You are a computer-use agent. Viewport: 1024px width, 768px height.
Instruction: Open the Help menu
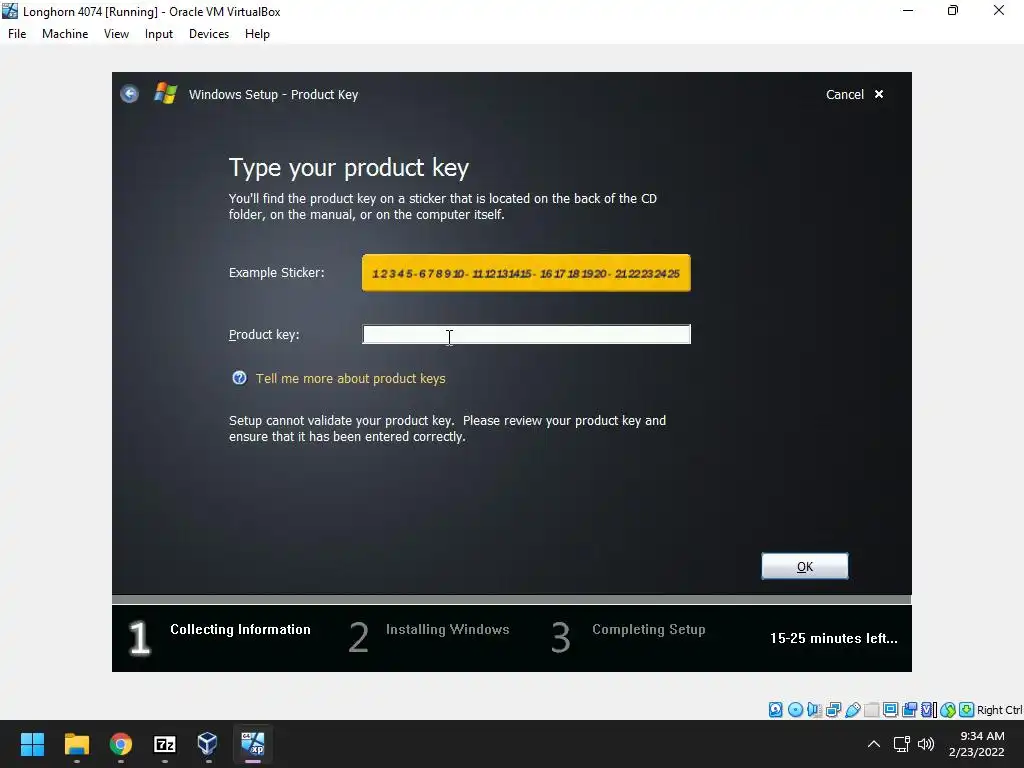(257, 34)
